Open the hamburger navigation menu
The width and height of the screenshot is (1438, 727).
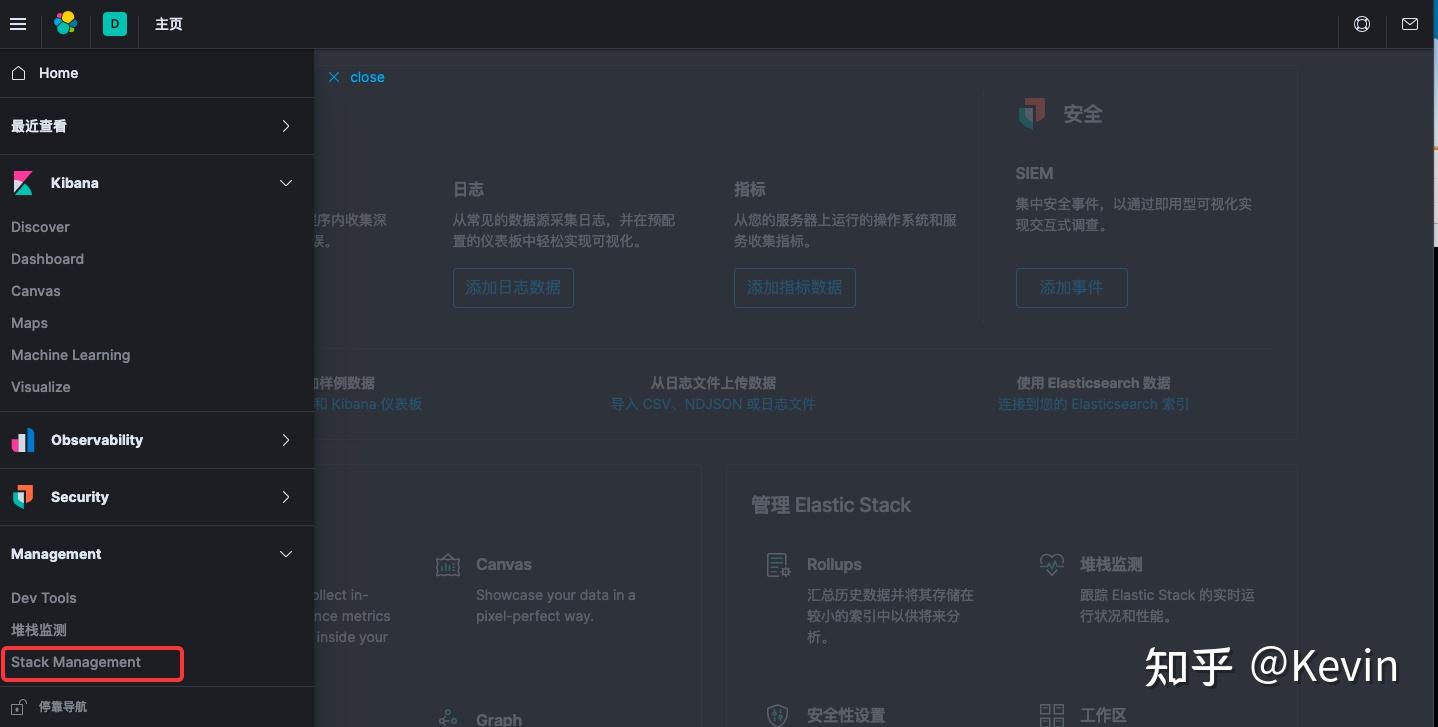(x=18, y=24)
